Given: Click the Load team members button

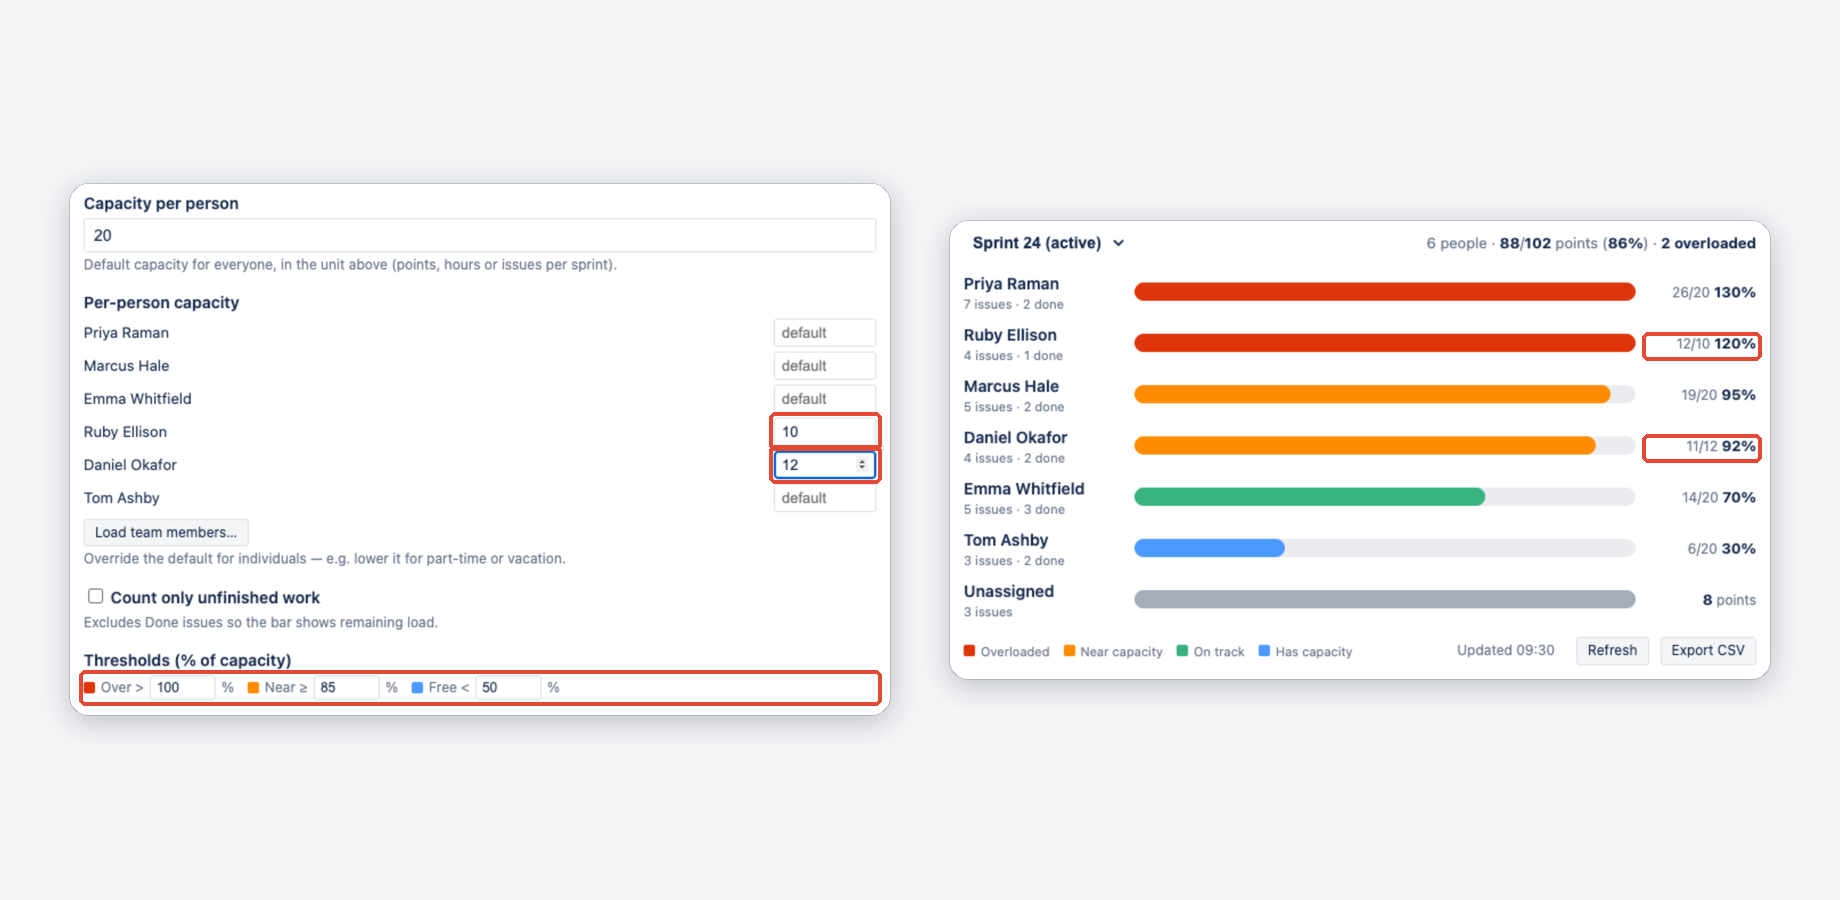Looking at the screenshot, I should (166, 532).
